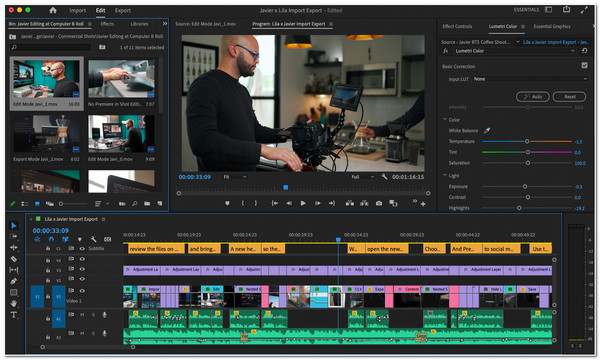Go to Out point in program monitor
This screenshot has height=360, width=600.
332,203
